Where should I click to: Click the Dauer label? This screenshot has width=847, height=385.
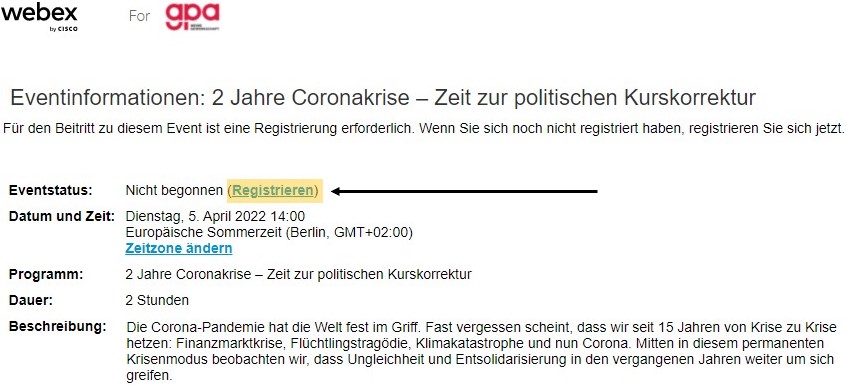(x=31, y=300)
